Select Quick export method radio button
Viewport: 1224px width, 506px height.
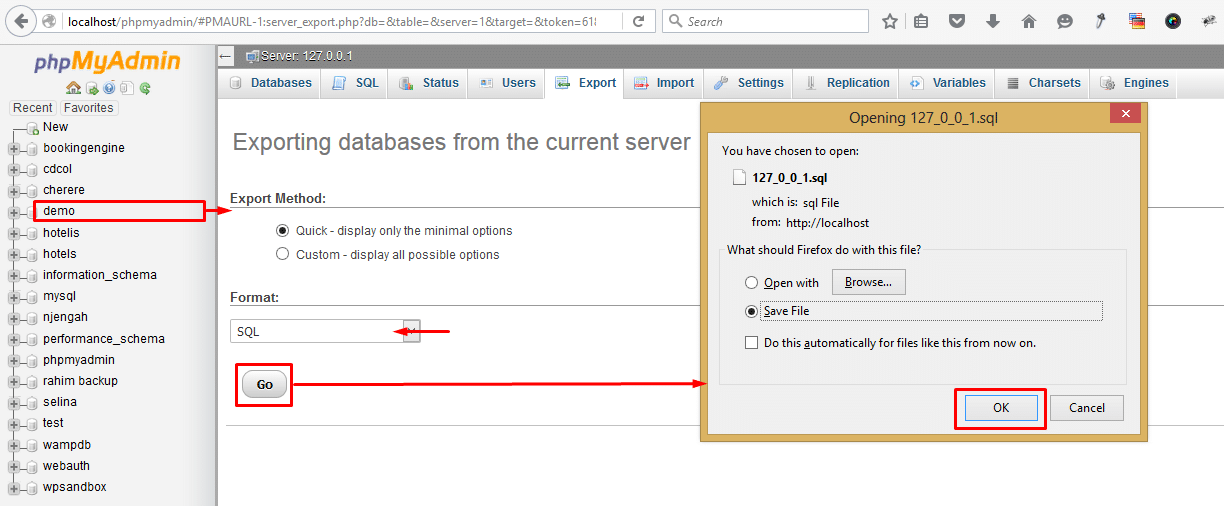pyautogui.click(x=283, y=230)
